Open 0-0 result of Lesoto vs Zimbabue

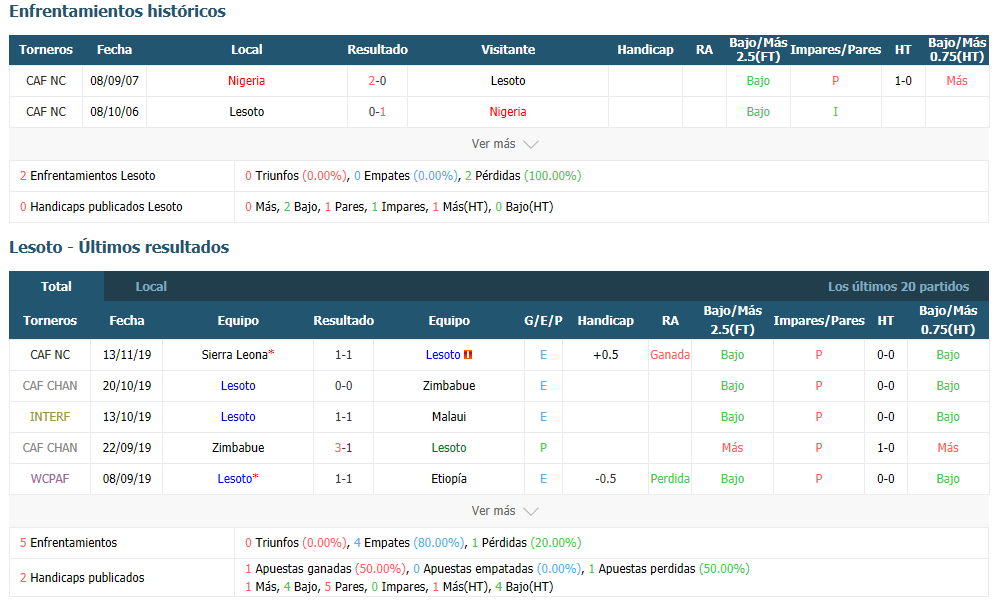click(343, 386)
